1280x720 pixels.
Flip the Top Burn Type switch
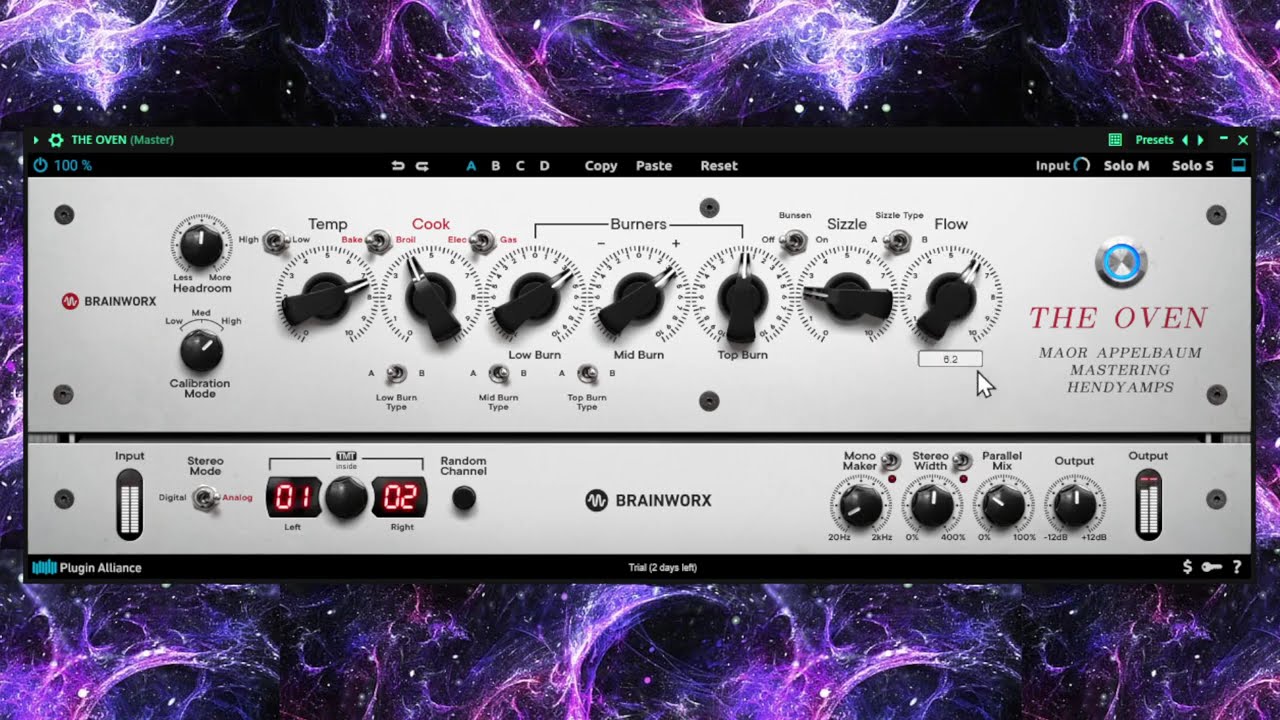(587, 374)
